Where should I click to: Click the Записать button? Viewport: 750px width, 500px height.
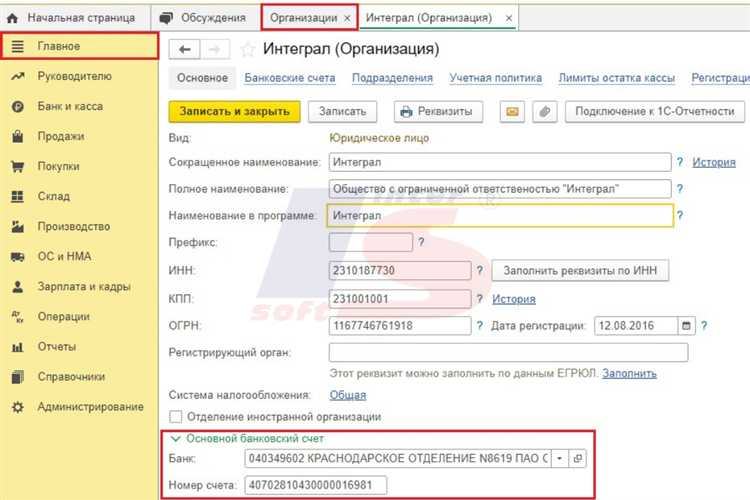pos(342,112)
